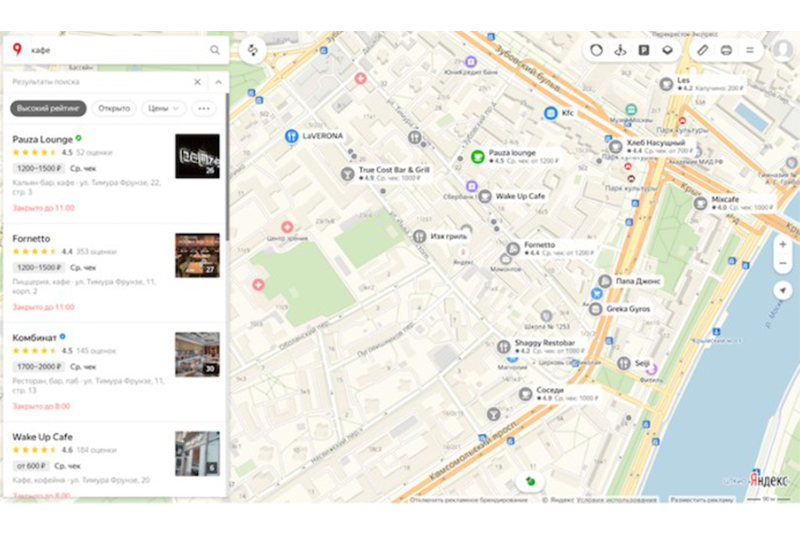Toggle the Высокий рейтинг filter

(x=48, y=108)
